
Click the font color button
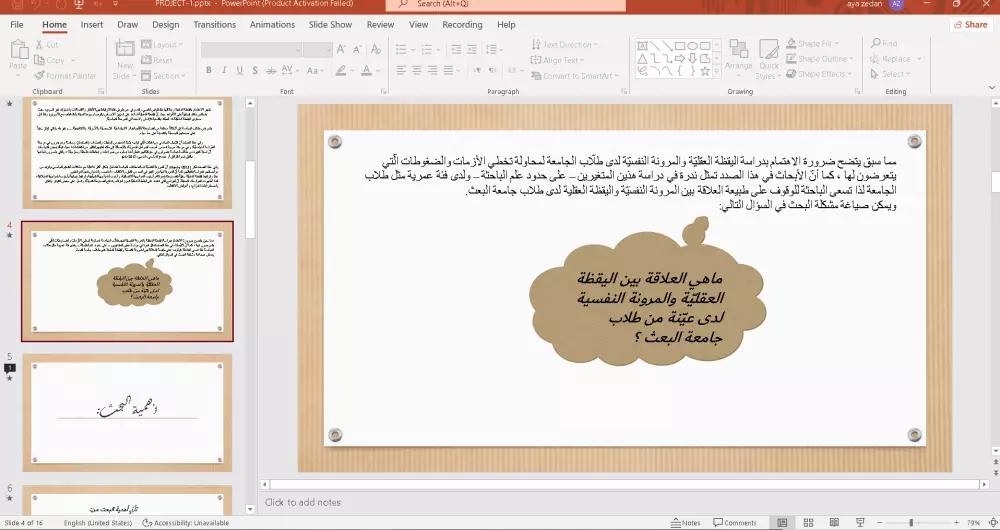tap(366, 70)
